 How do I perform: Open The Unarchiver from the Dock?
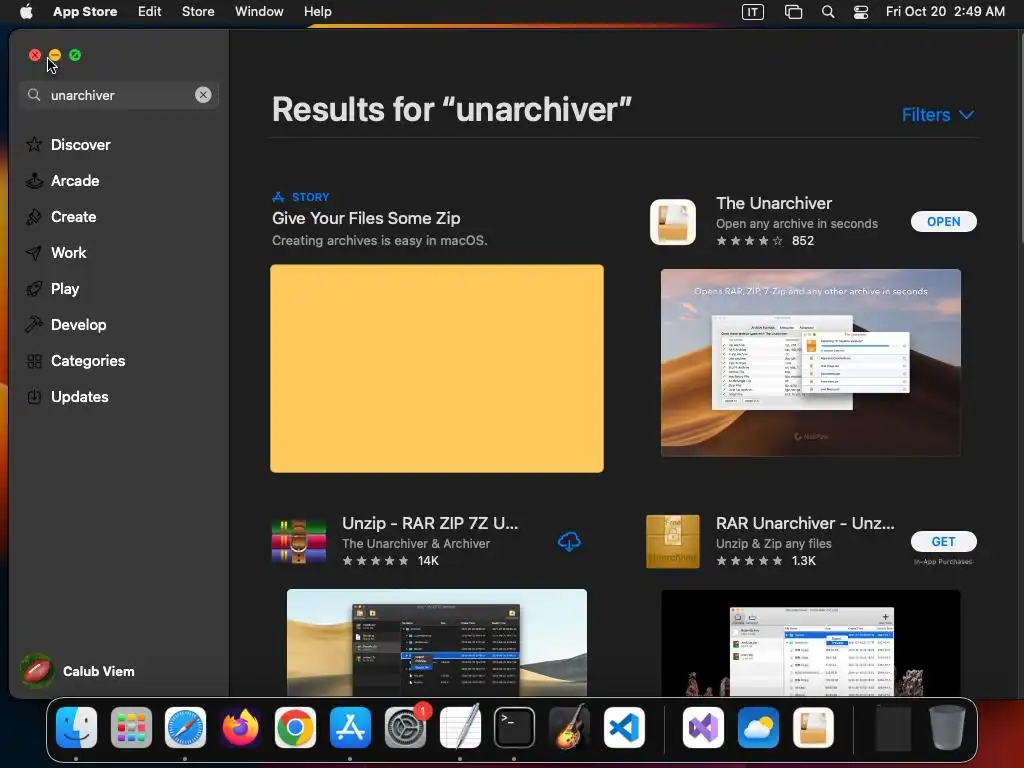coord(813,728)
